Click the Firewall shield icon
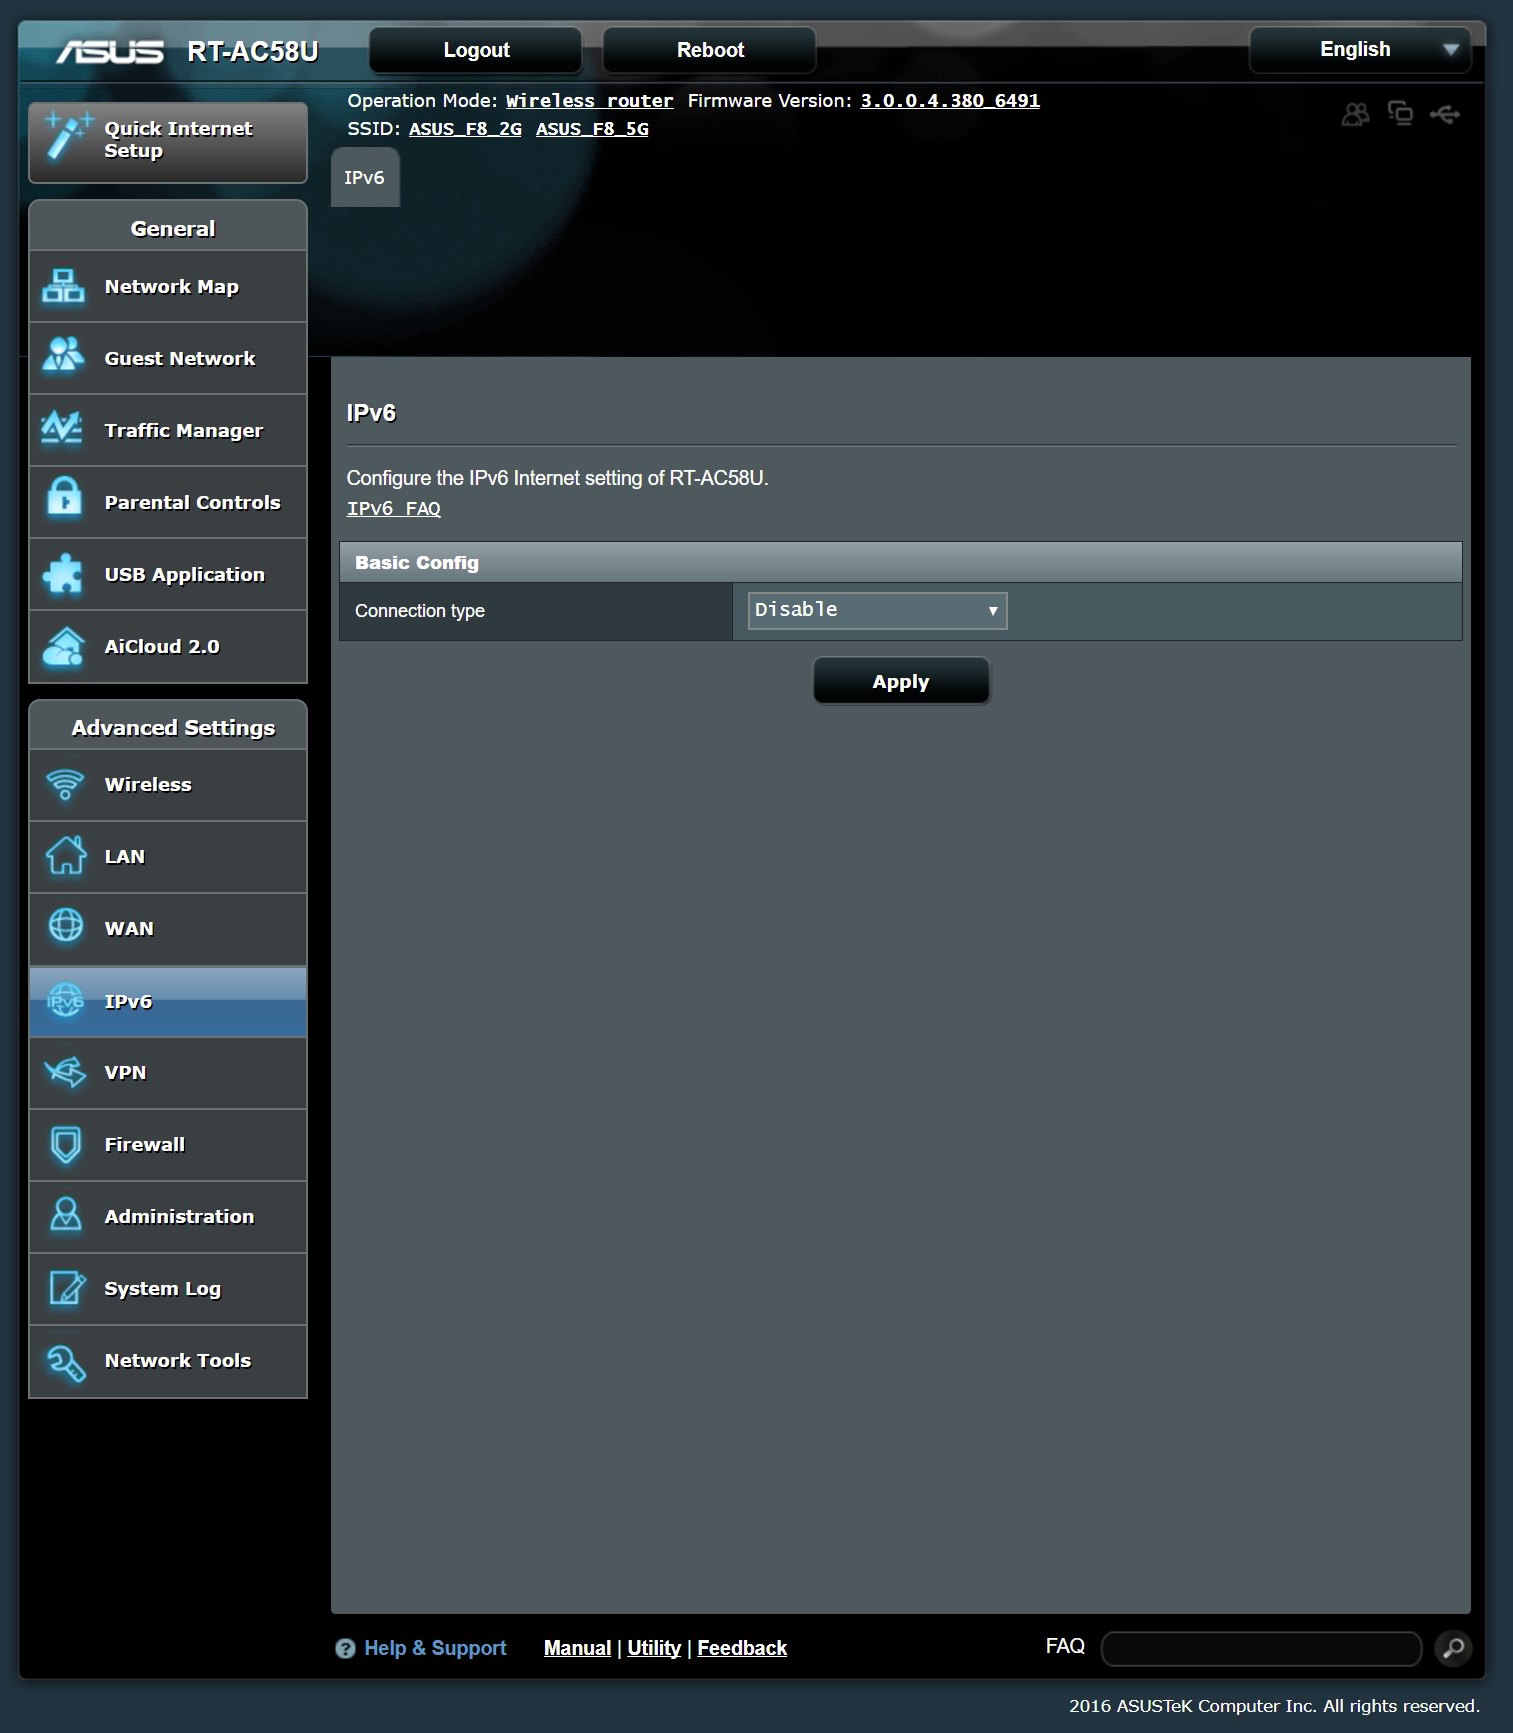 tap(65, 1144)
